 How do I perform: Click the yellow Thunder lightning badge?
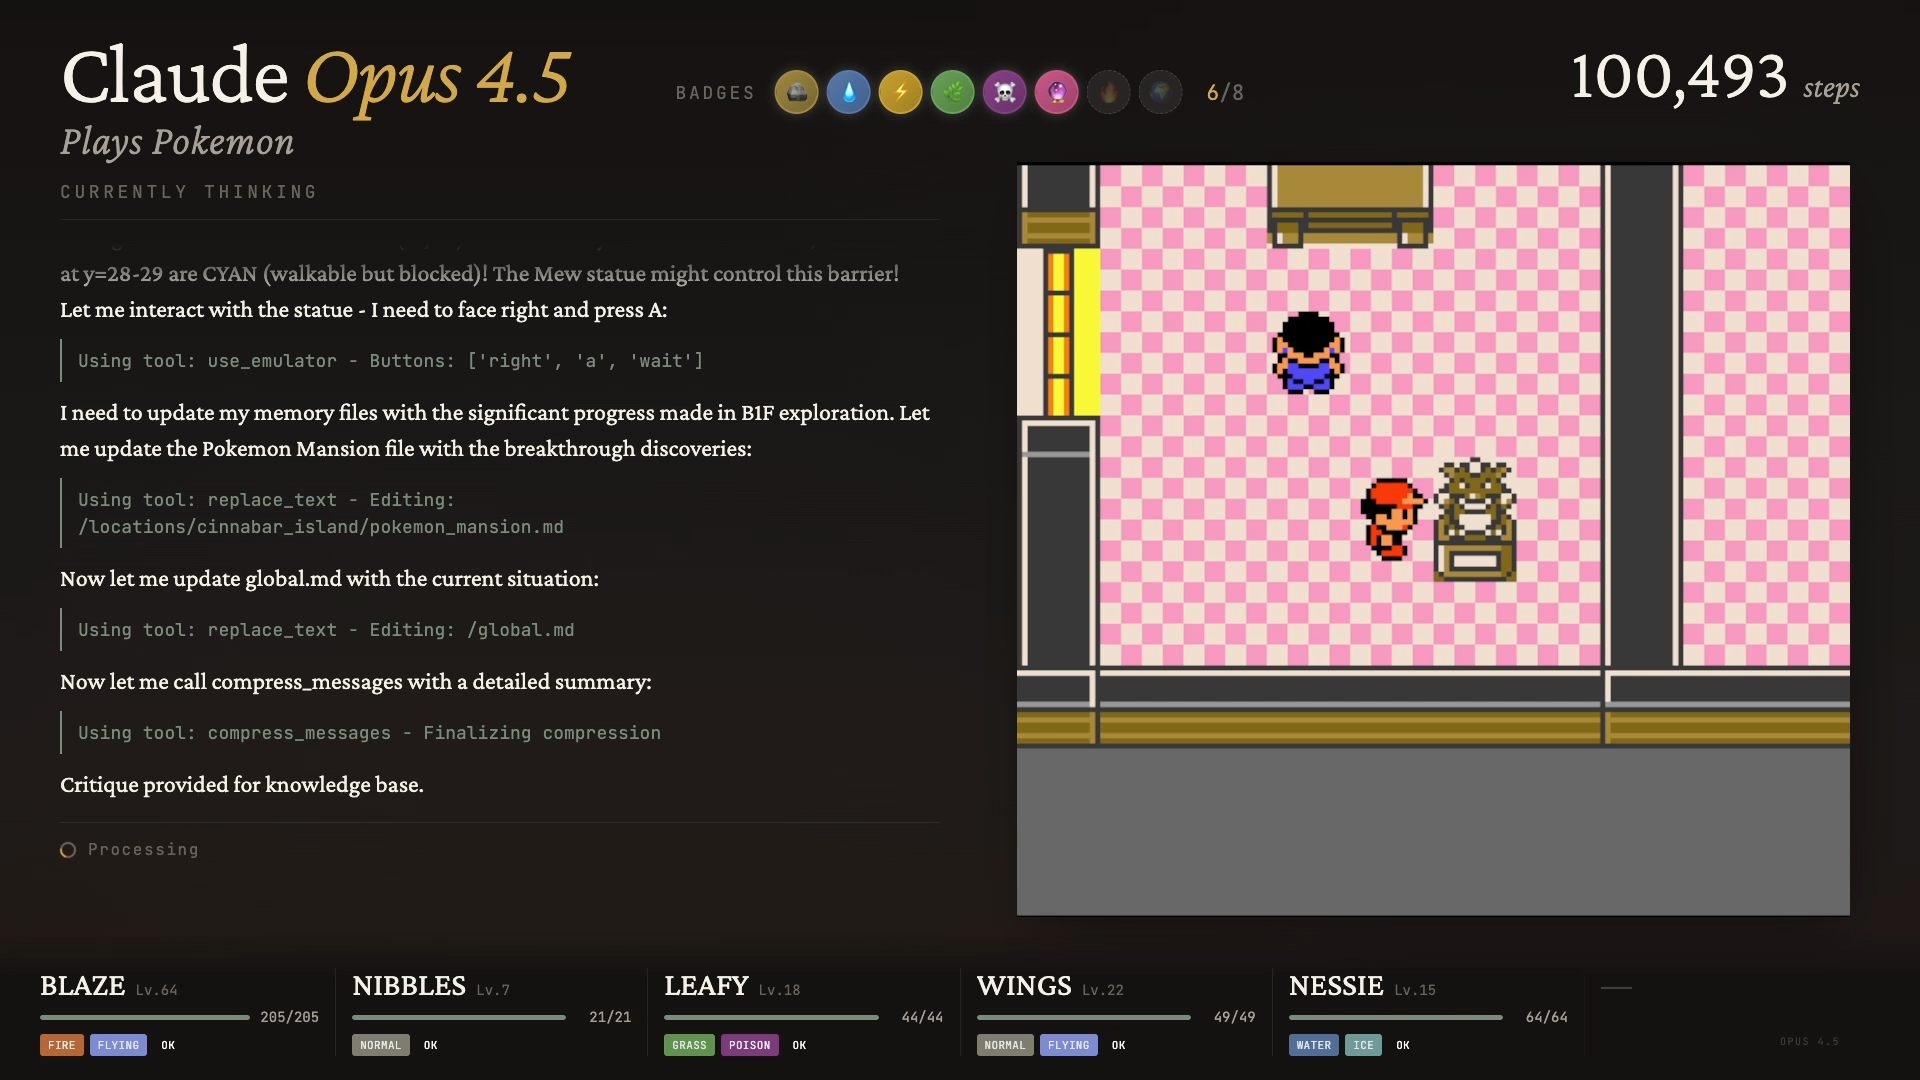[x=900, y=93]
